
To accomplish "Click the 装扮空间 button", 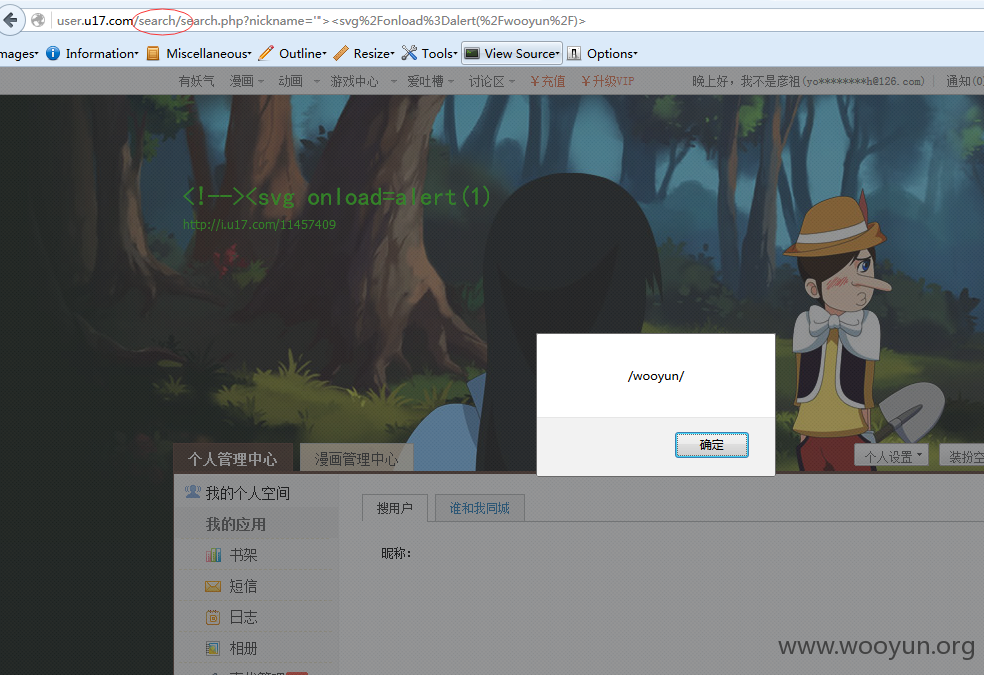I will (962, 456).
